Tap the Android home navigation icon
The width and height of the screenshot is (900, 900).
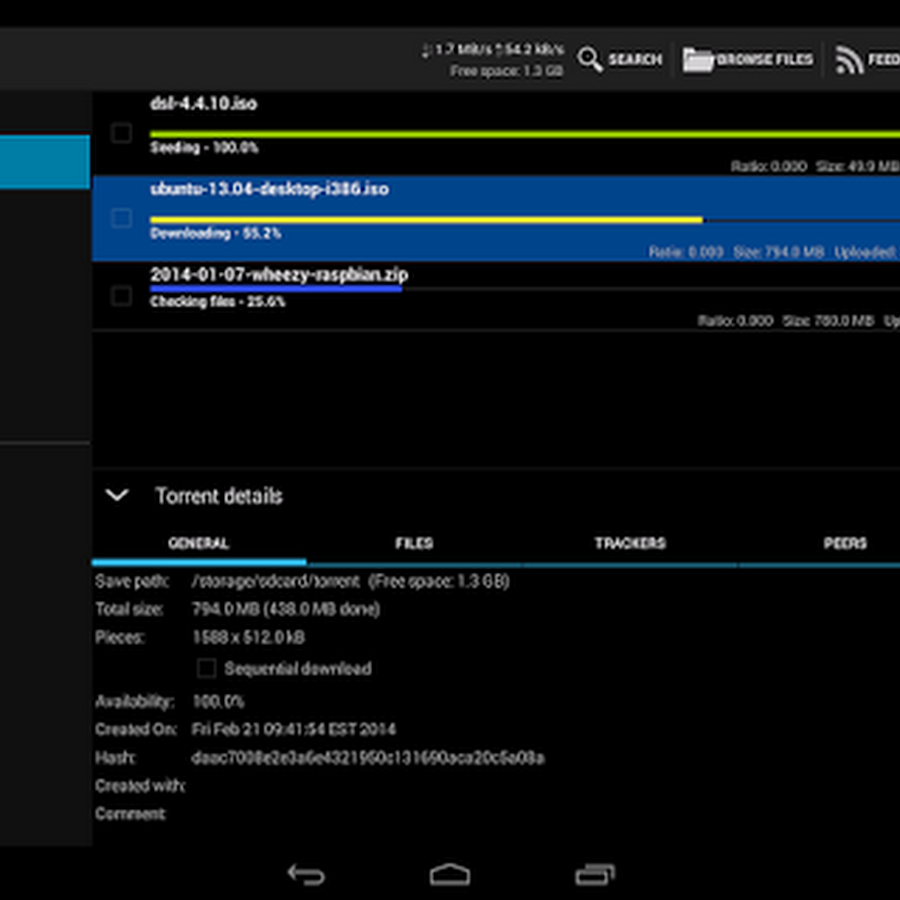[450, 874]
